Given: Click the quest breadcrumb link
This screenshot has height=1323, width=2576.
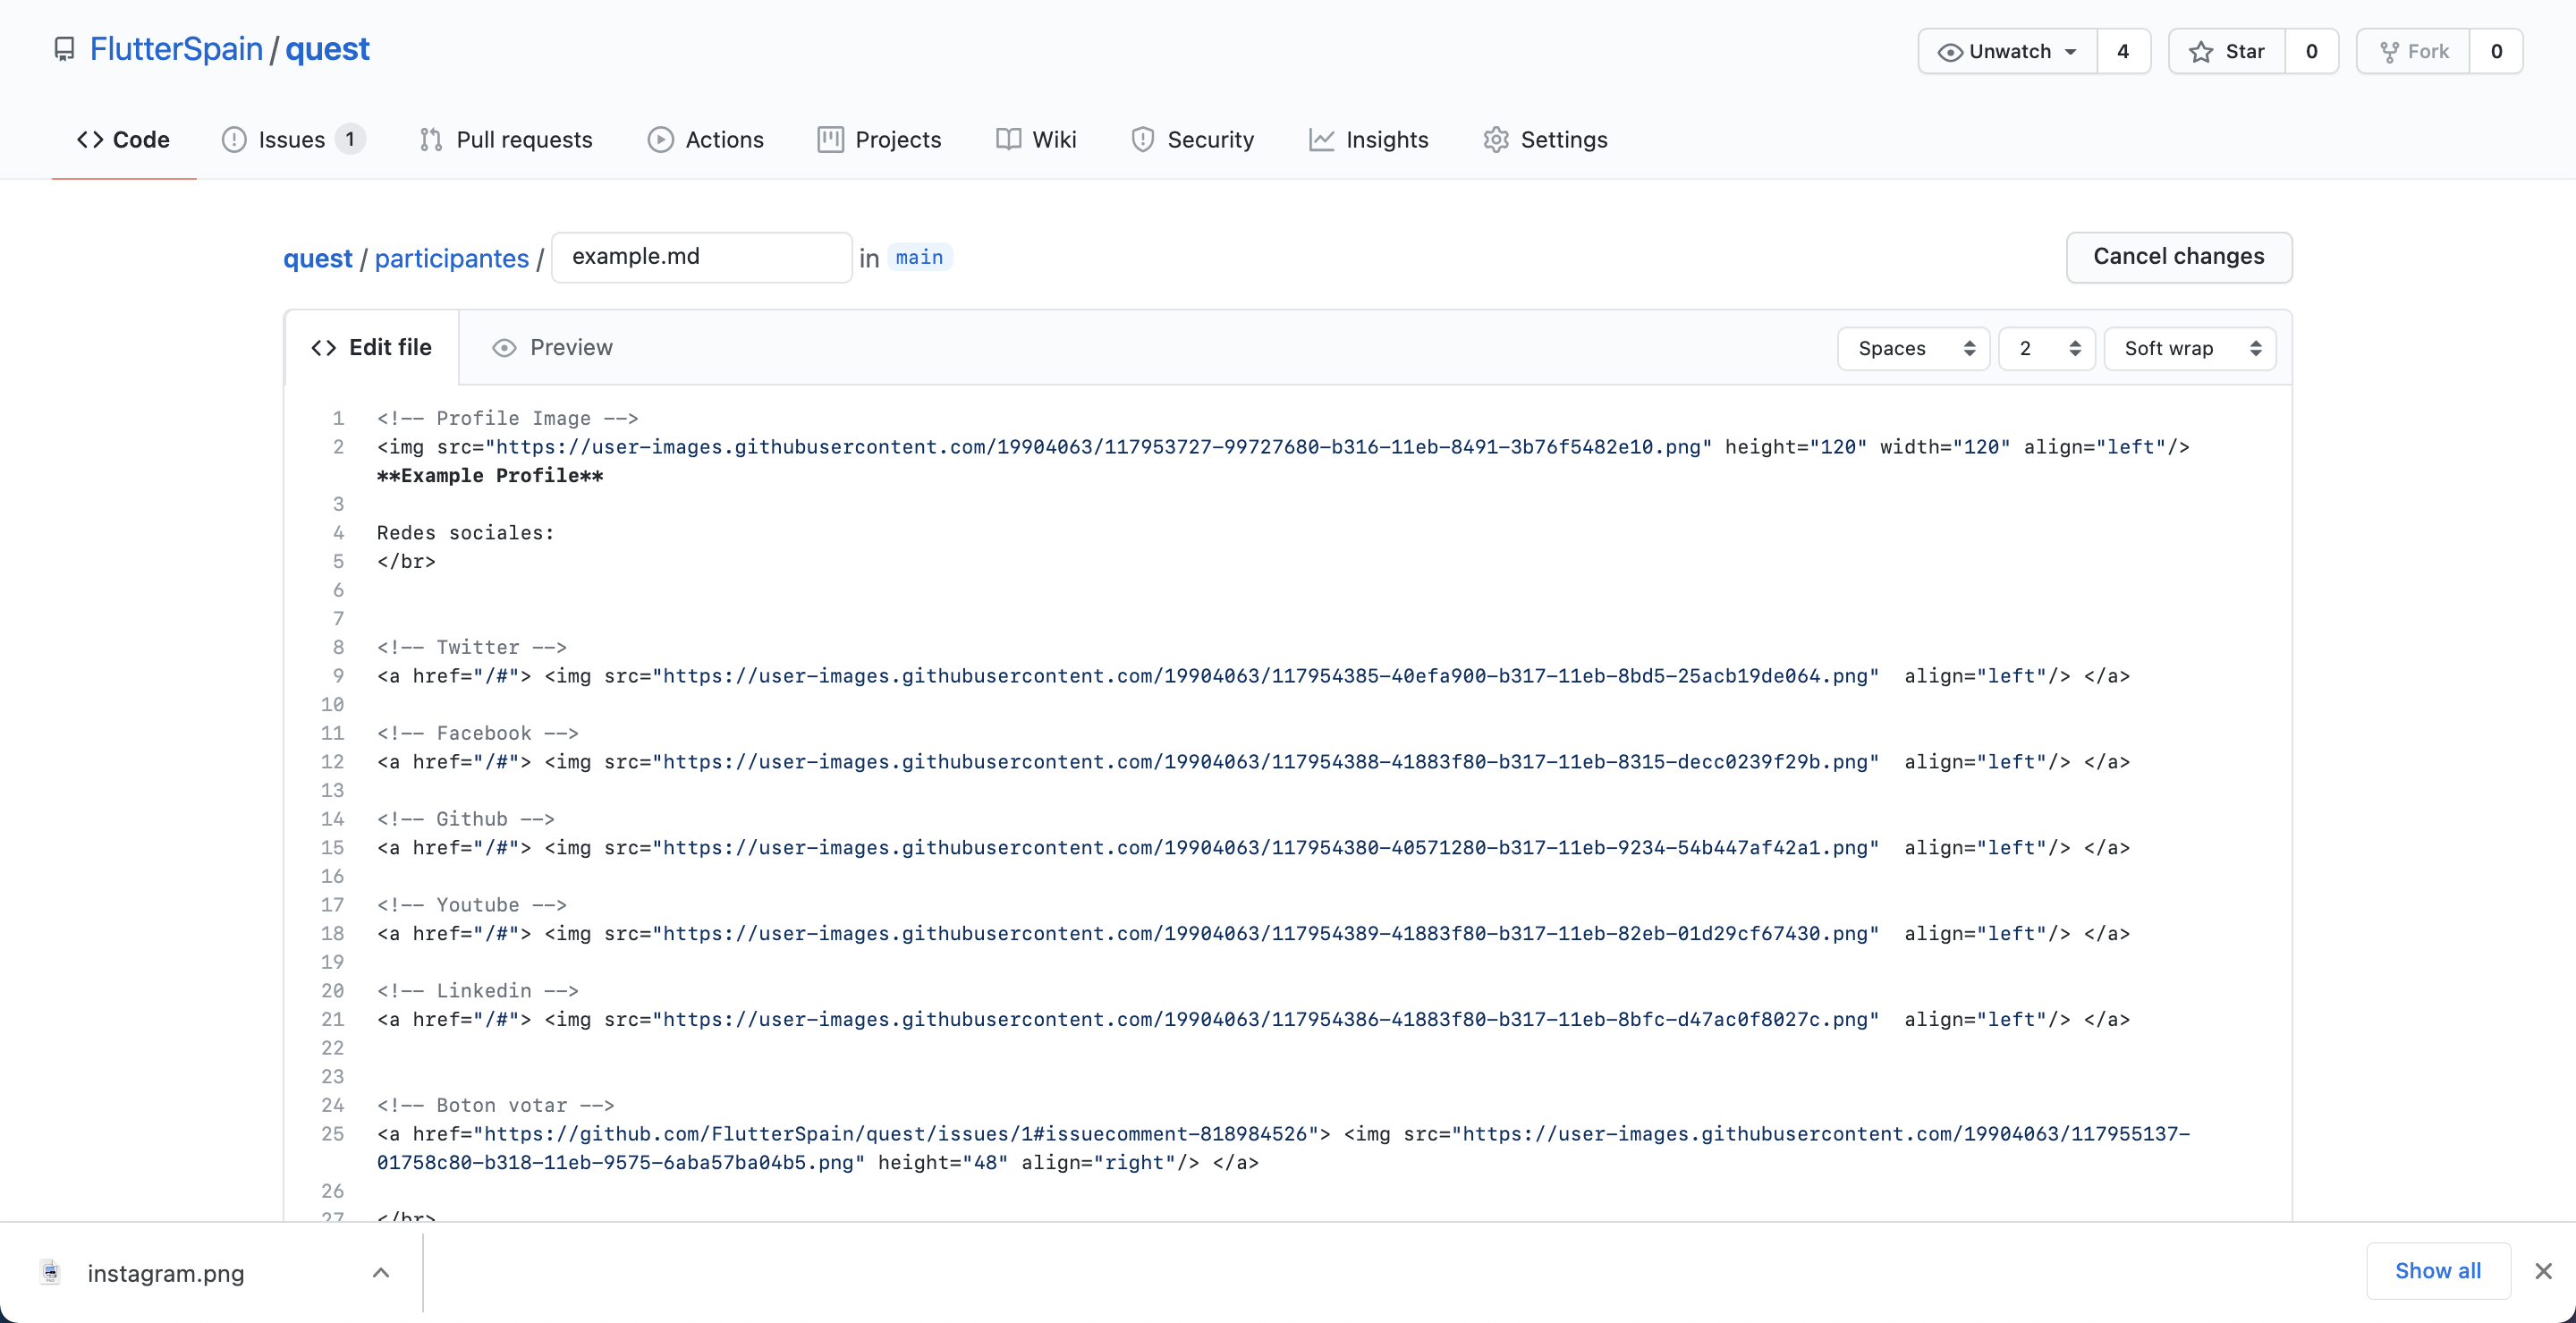Looking at the screenshot, I should coord(318,258).
